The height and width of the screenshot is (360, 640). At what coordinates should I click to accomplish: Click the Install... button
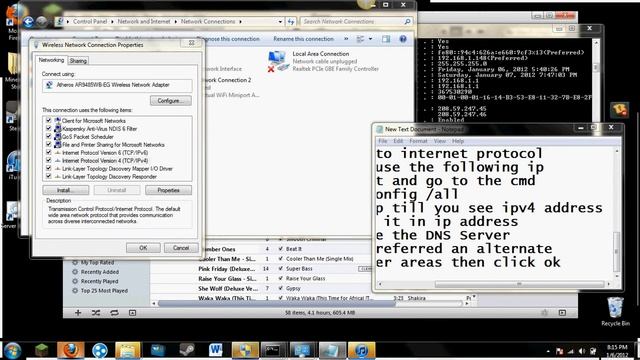tap(66, 190)
